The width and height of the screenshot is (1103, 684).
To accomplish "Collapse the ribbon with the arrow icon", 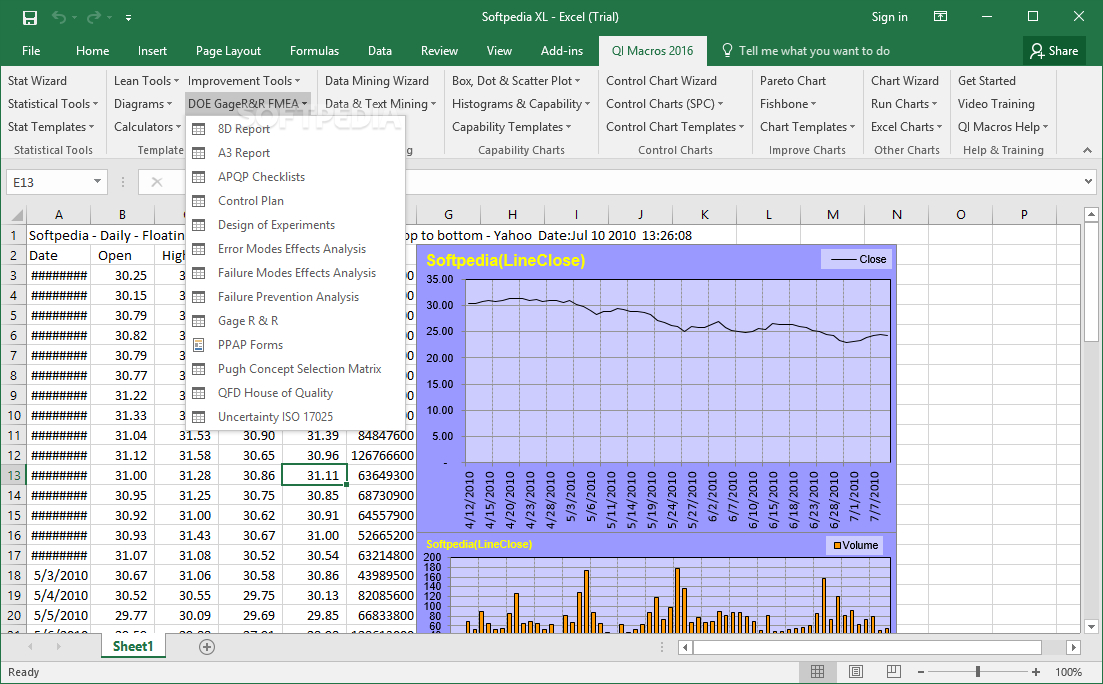I will pos(1087,150).
